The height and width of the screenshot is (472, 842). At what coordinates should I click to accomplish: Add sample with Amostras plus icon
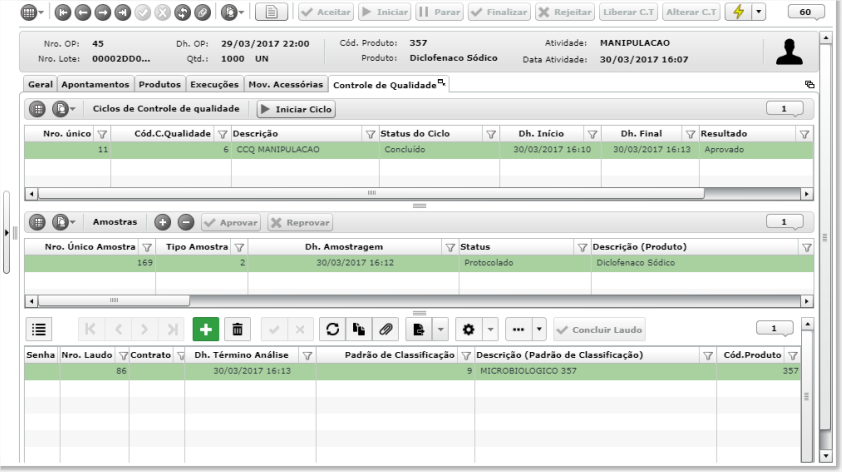coord(163,222)
